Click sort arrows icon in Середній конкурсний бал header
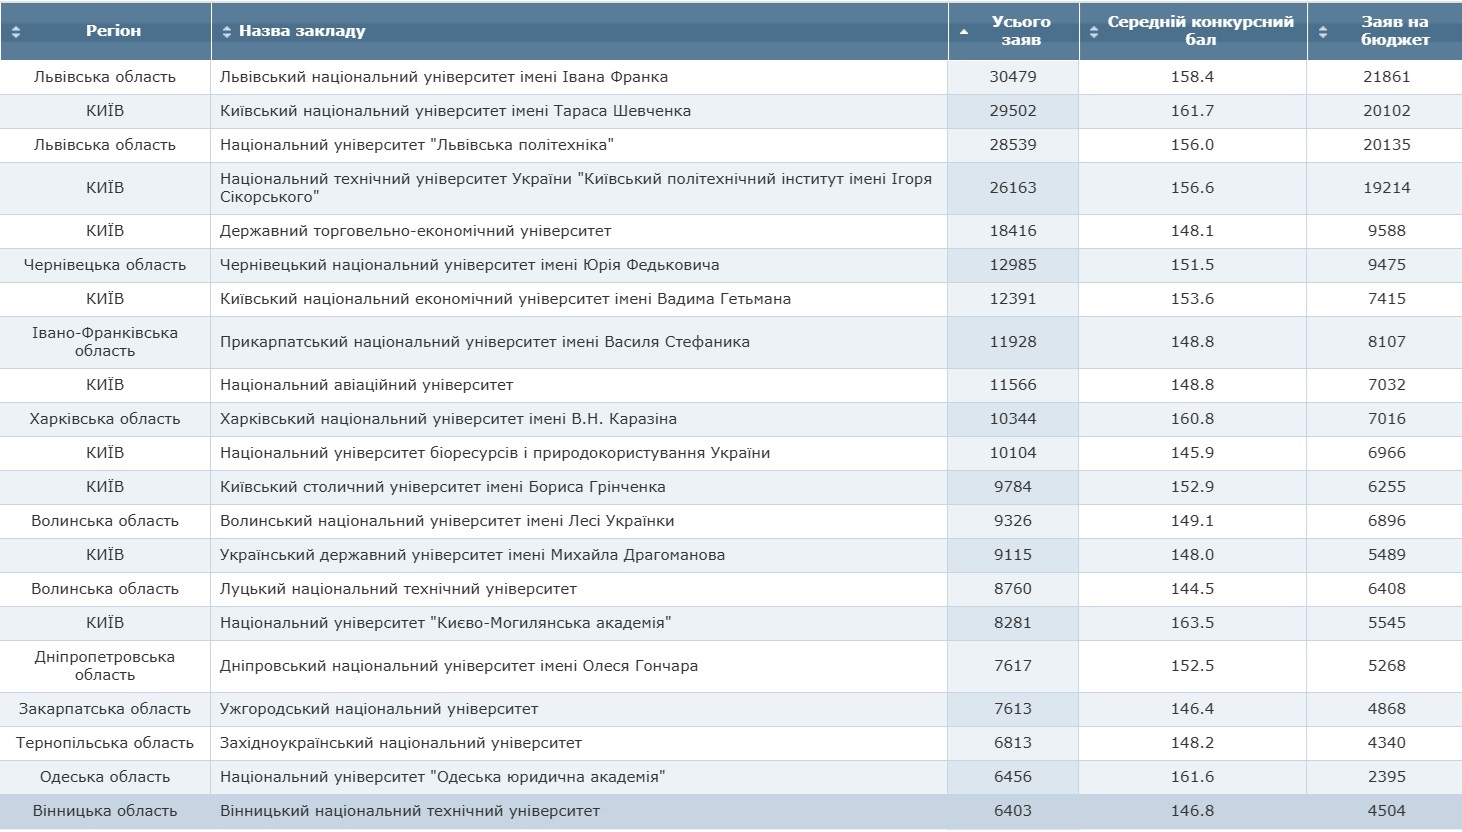Viewport: 1462px width, 832px height. (x=1094, y=32)
